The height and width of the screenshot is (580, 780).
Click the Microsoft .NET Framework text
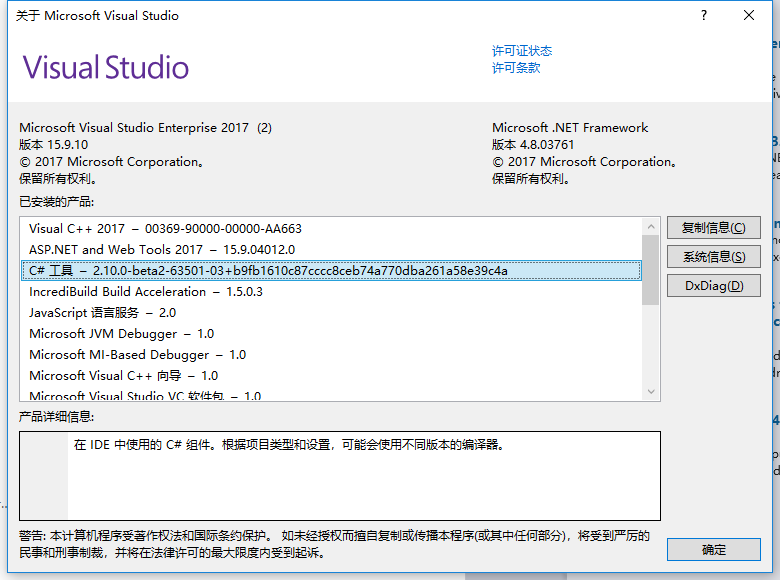pyautogui.click(x=570, y=128)
